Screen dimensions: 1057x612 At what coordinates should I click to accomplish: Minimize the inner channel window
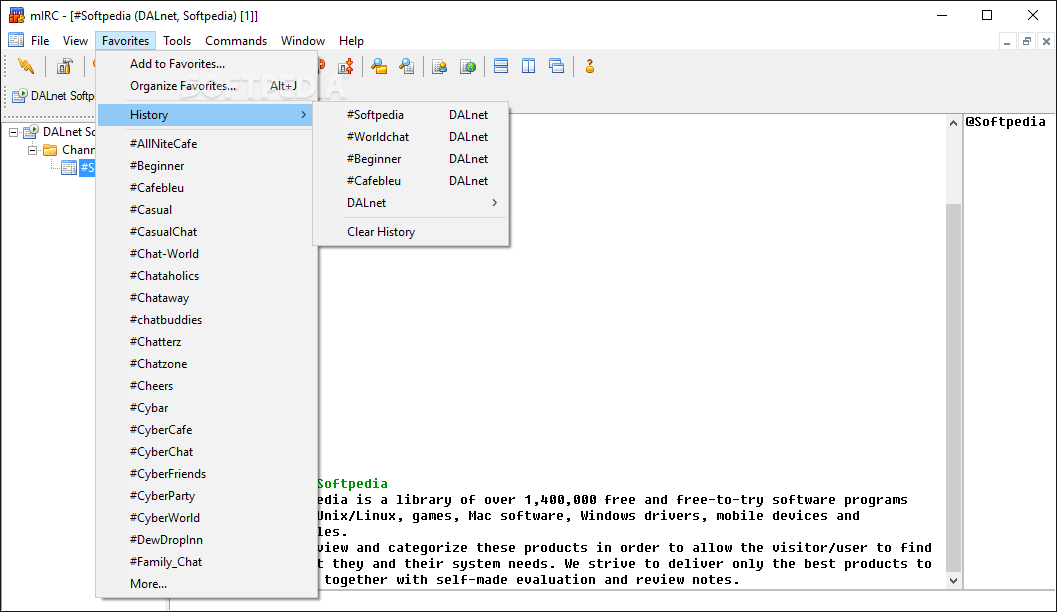pyautogui.click(x=1006, y=42)
